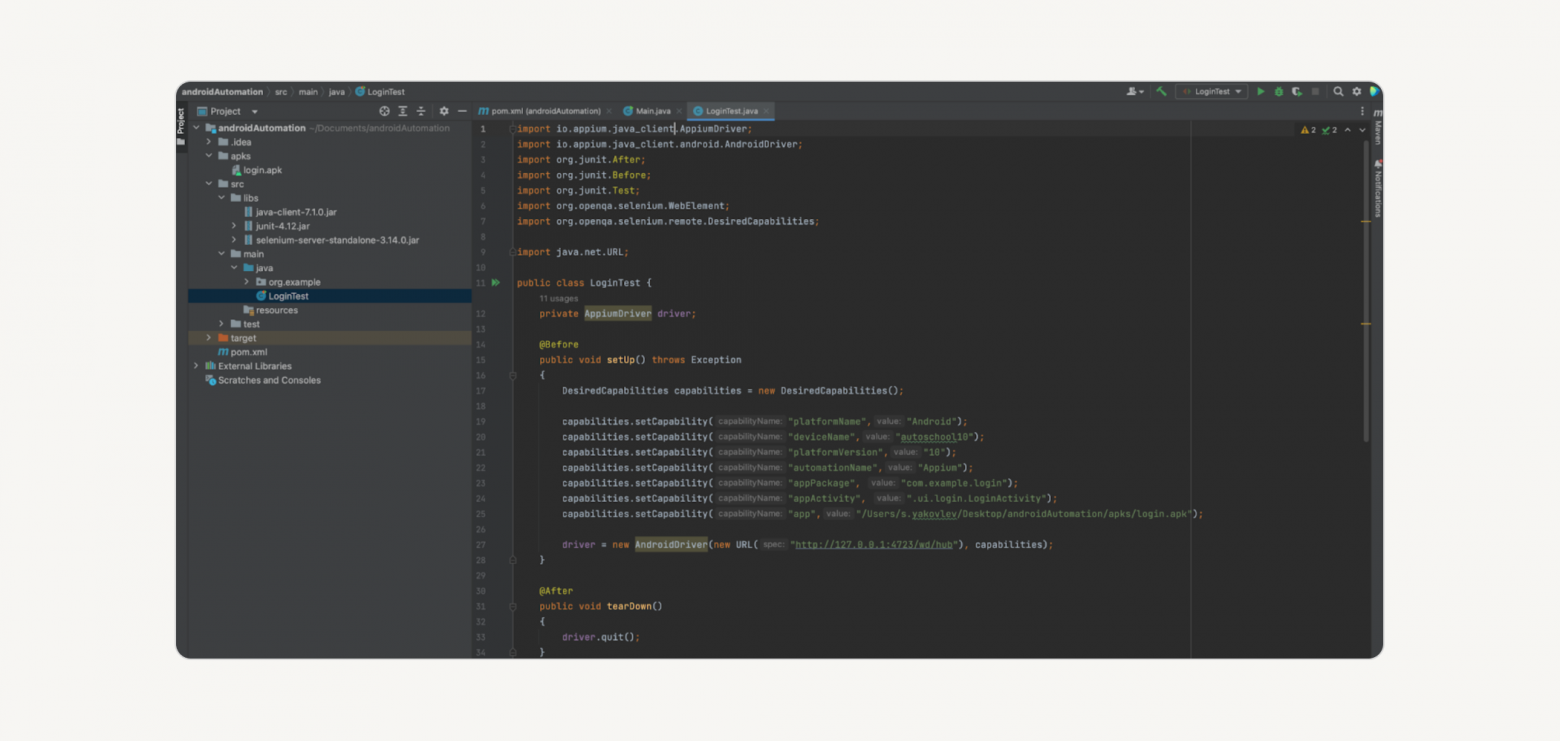
Task: Close the Main.java editor tab
Action: [679, 111]
